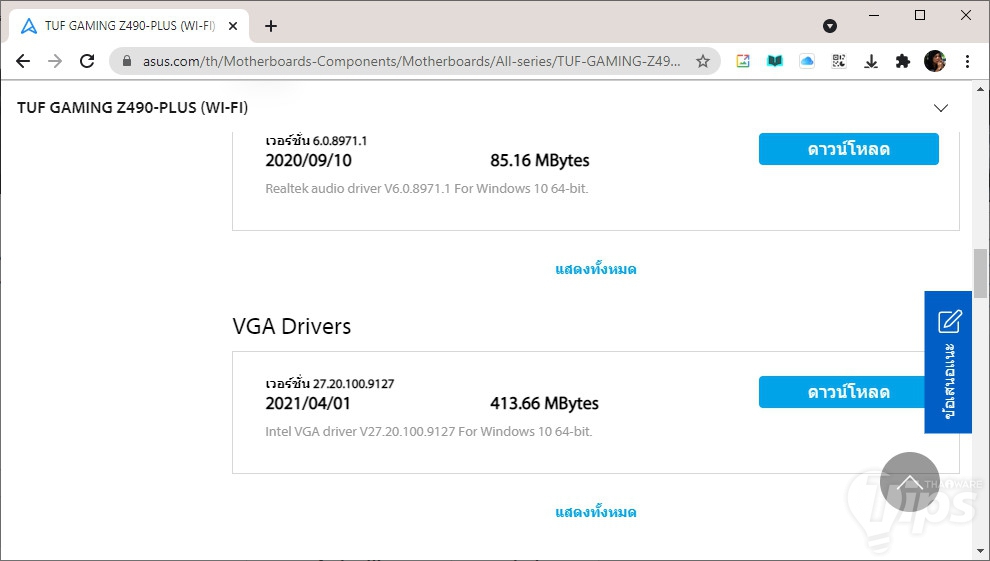Show all VGA Drivers

pos(596,512)
